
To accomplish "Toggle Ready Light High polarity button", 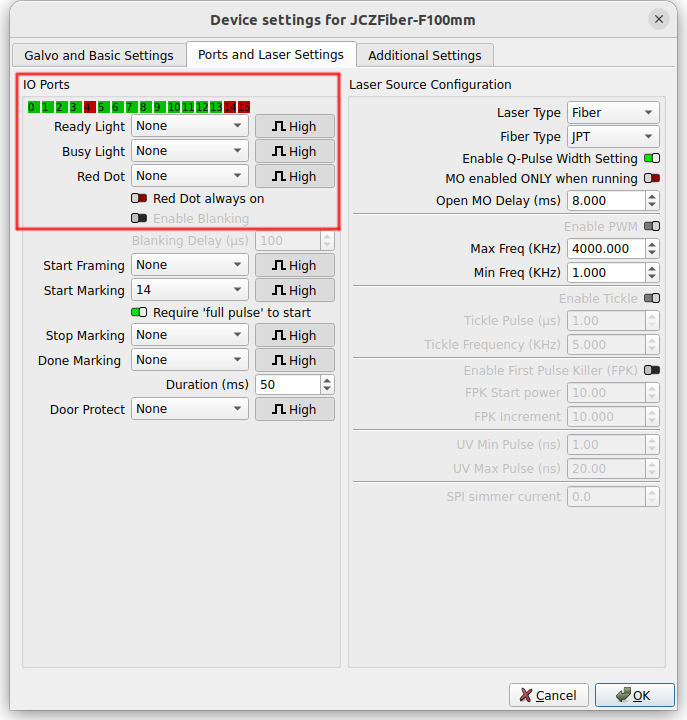I will [295, 126].
